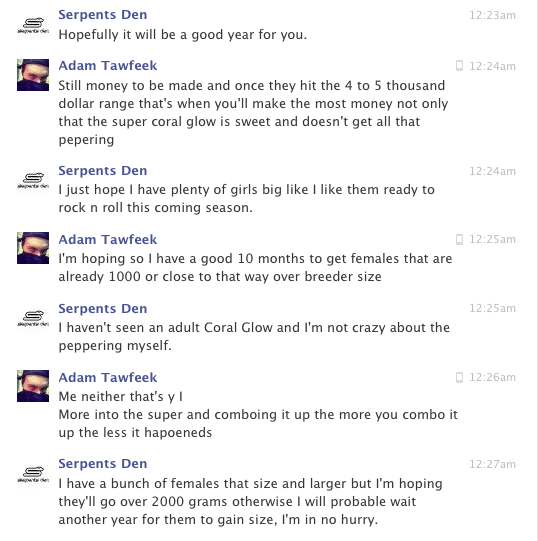Open Adam Tawfeek avatar at 12:24am message
Screen dimensions: 538x541
(x=33, y=75)
